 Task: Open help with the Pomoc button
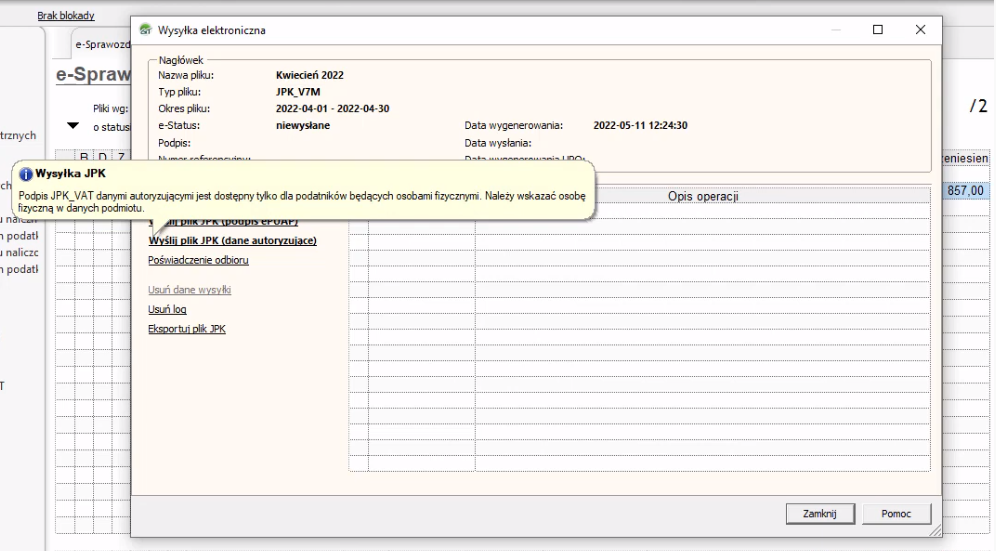(896, 514)
